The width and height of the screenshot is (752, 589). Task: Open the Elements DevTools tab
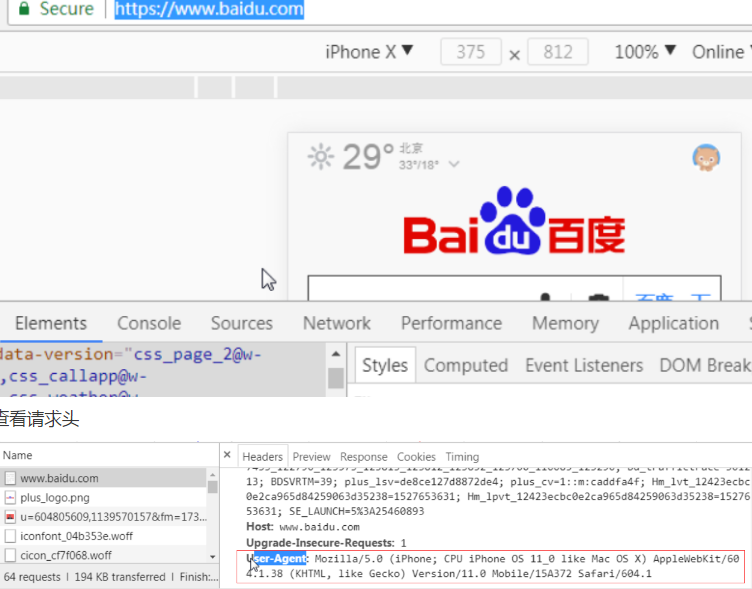tap(51, 323)
